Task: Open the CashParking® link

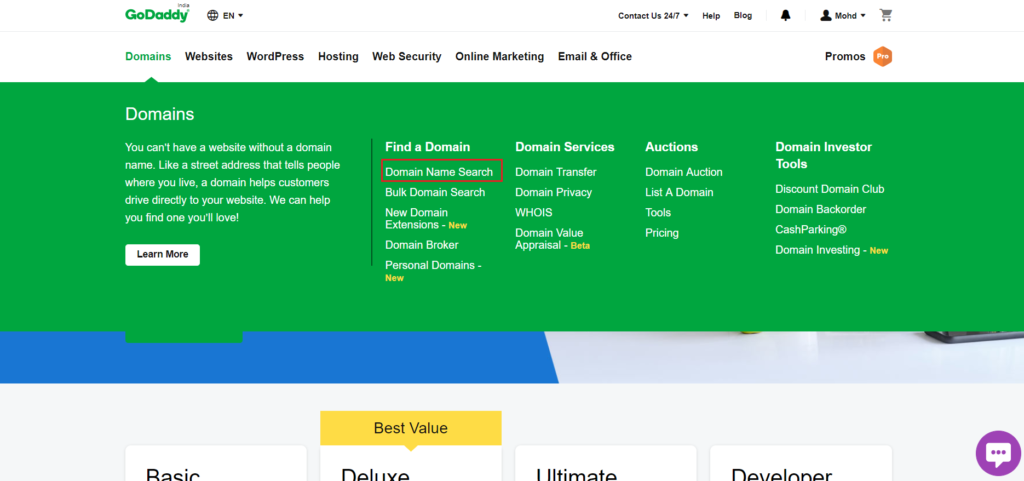Action: click(811, 230)
